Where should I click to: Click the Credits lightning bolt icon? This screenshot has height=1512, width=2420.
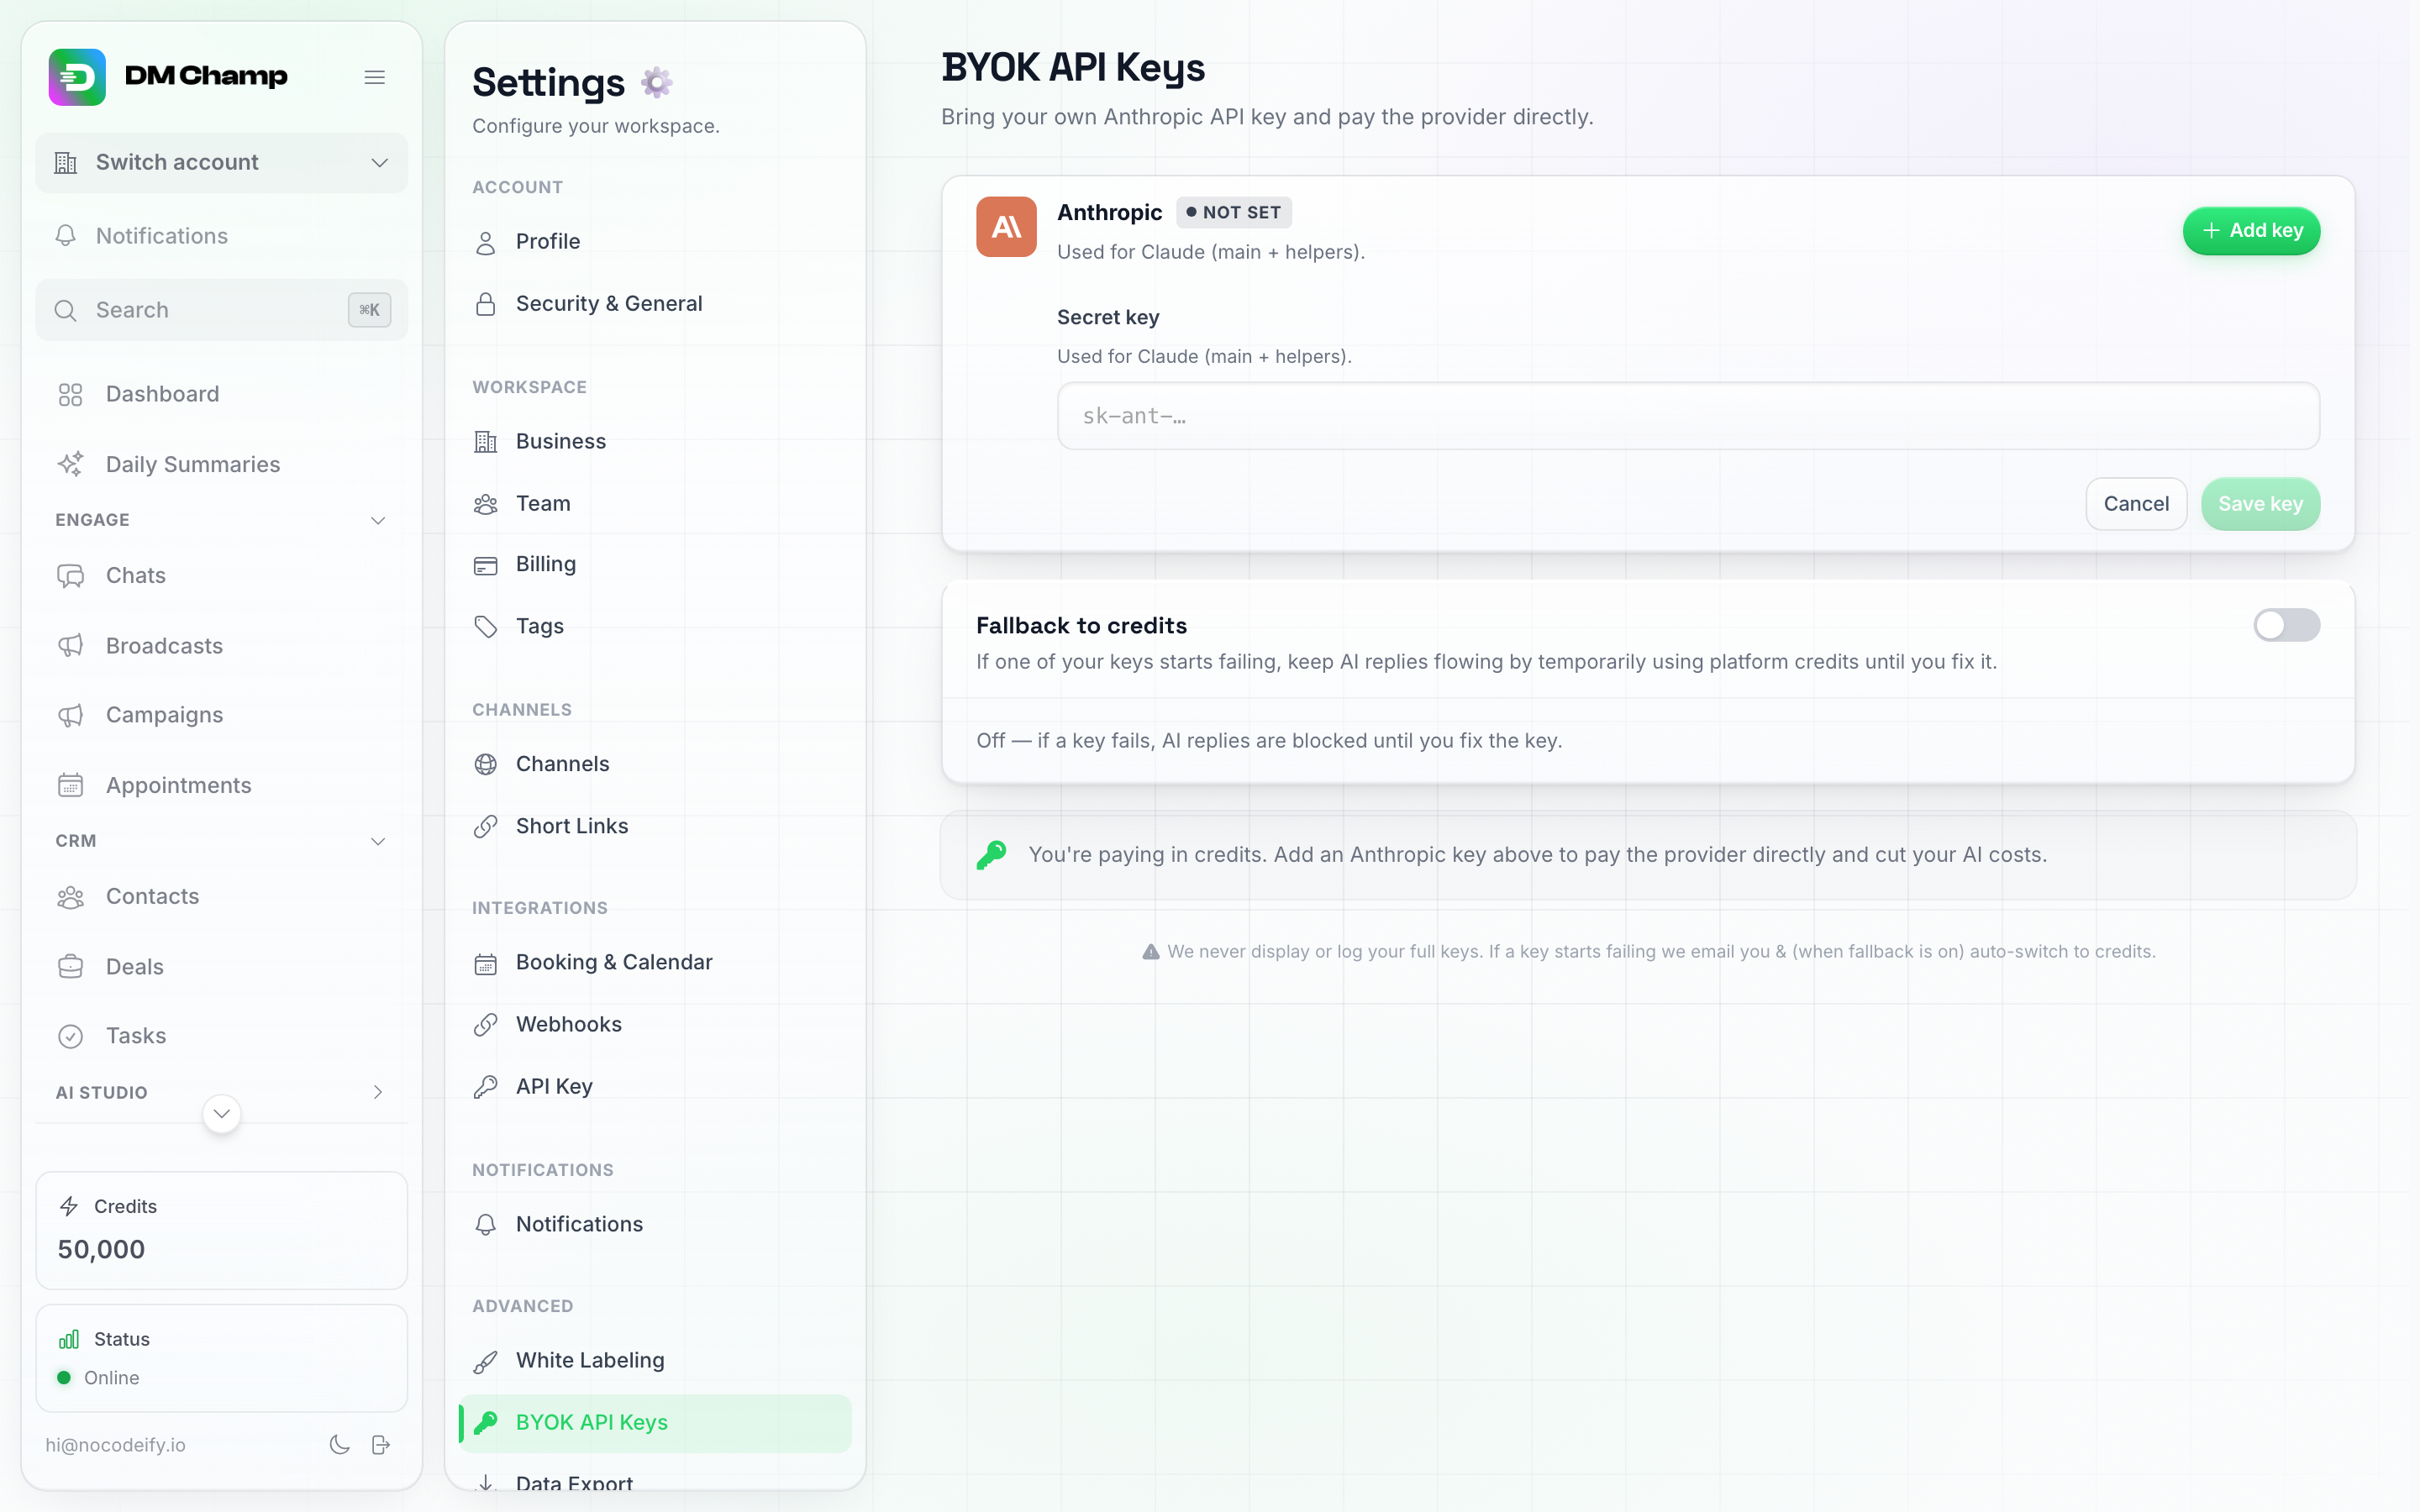point(69,1206)
